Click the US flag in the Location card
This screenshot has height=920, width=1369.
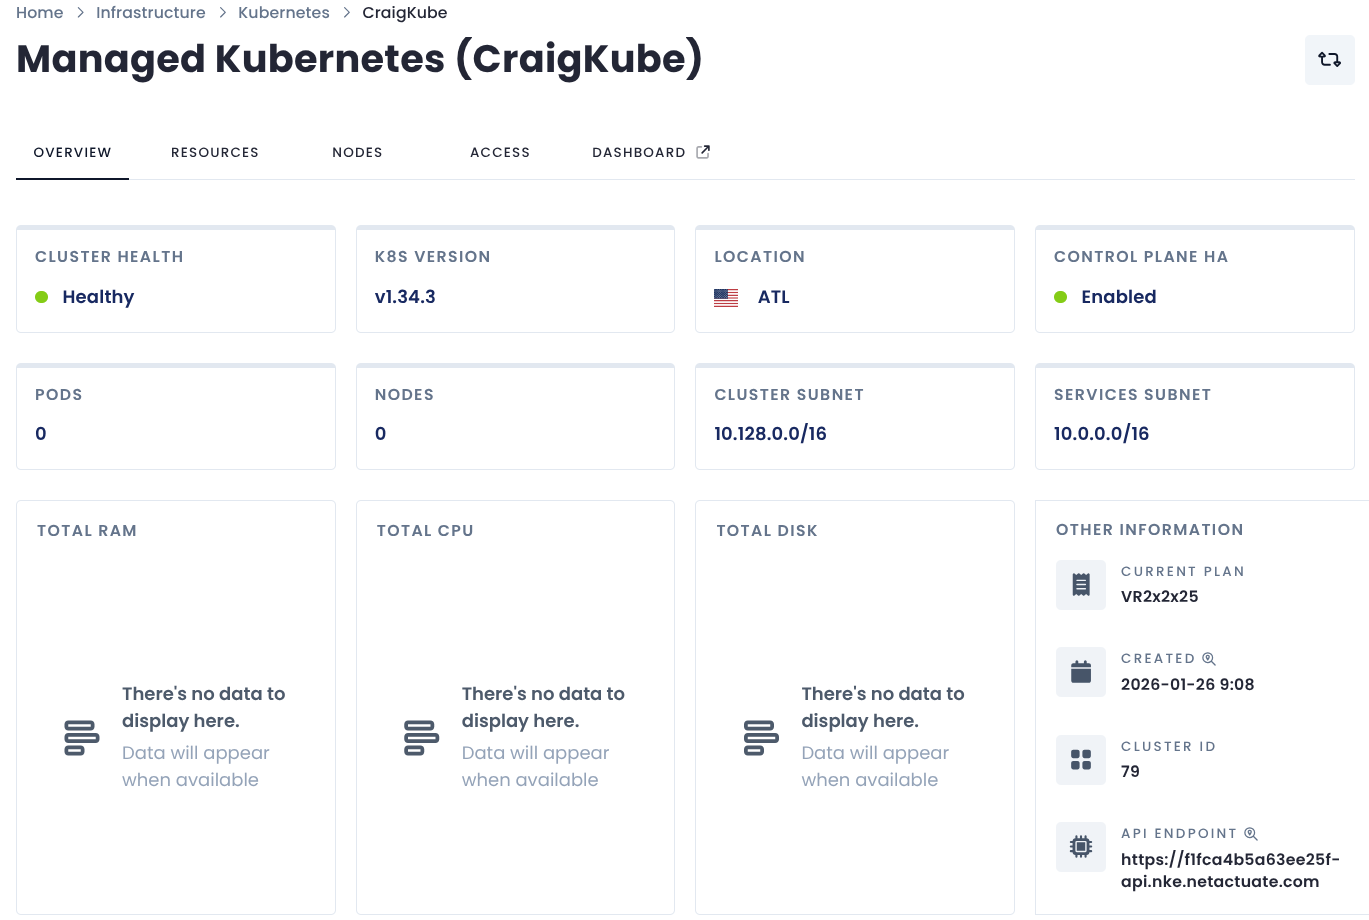(x=726, y=297)
